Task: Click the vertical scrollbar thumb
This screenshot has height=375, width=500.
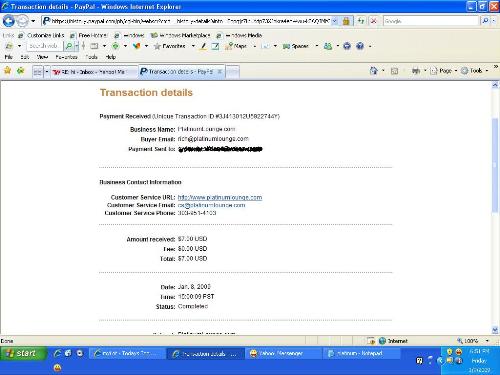Action: tap(495, 165)
